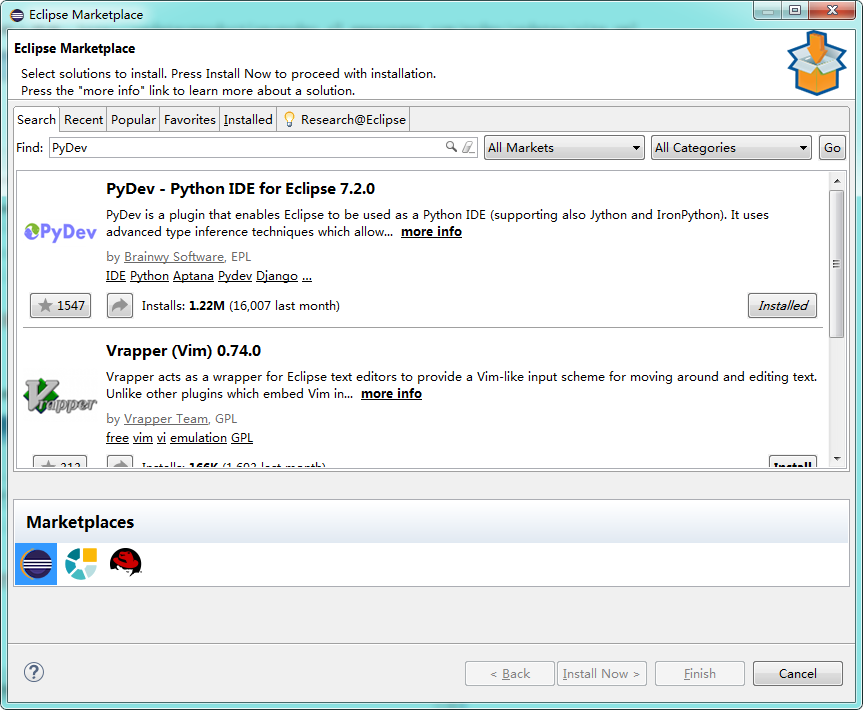Open Vrapper Team author link
The image size is (863, 710).
[x=166, y=419]
